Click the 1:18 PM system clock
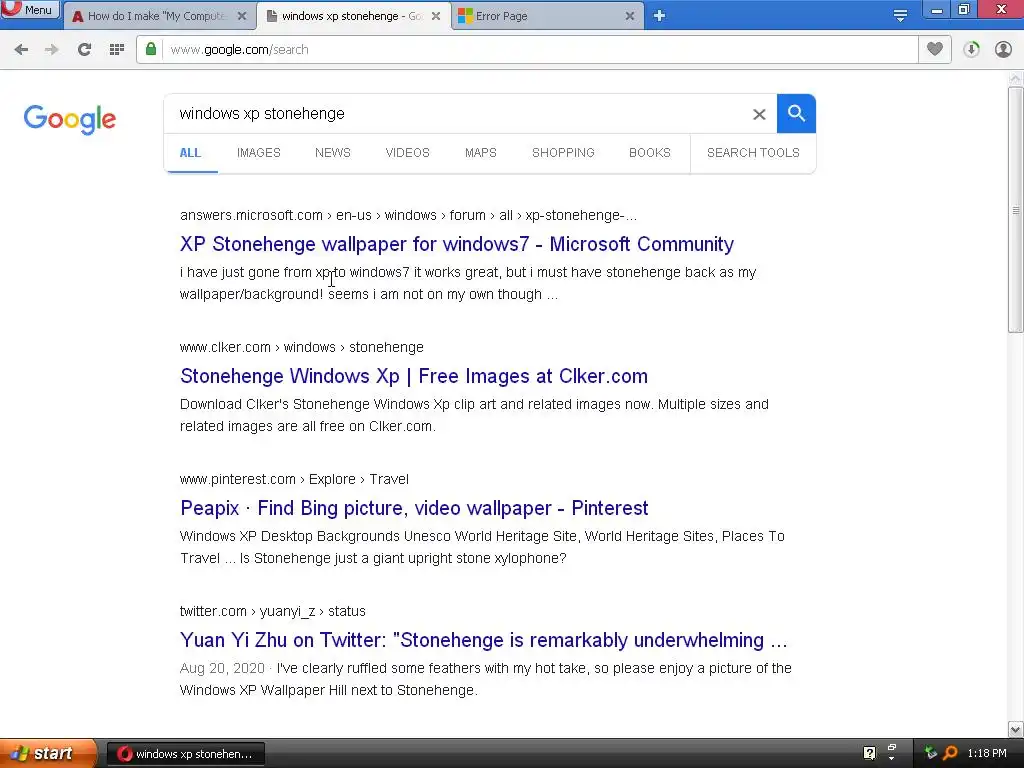Image resolution: width=1024 pixels, height=768 pixels. (987, 754)
